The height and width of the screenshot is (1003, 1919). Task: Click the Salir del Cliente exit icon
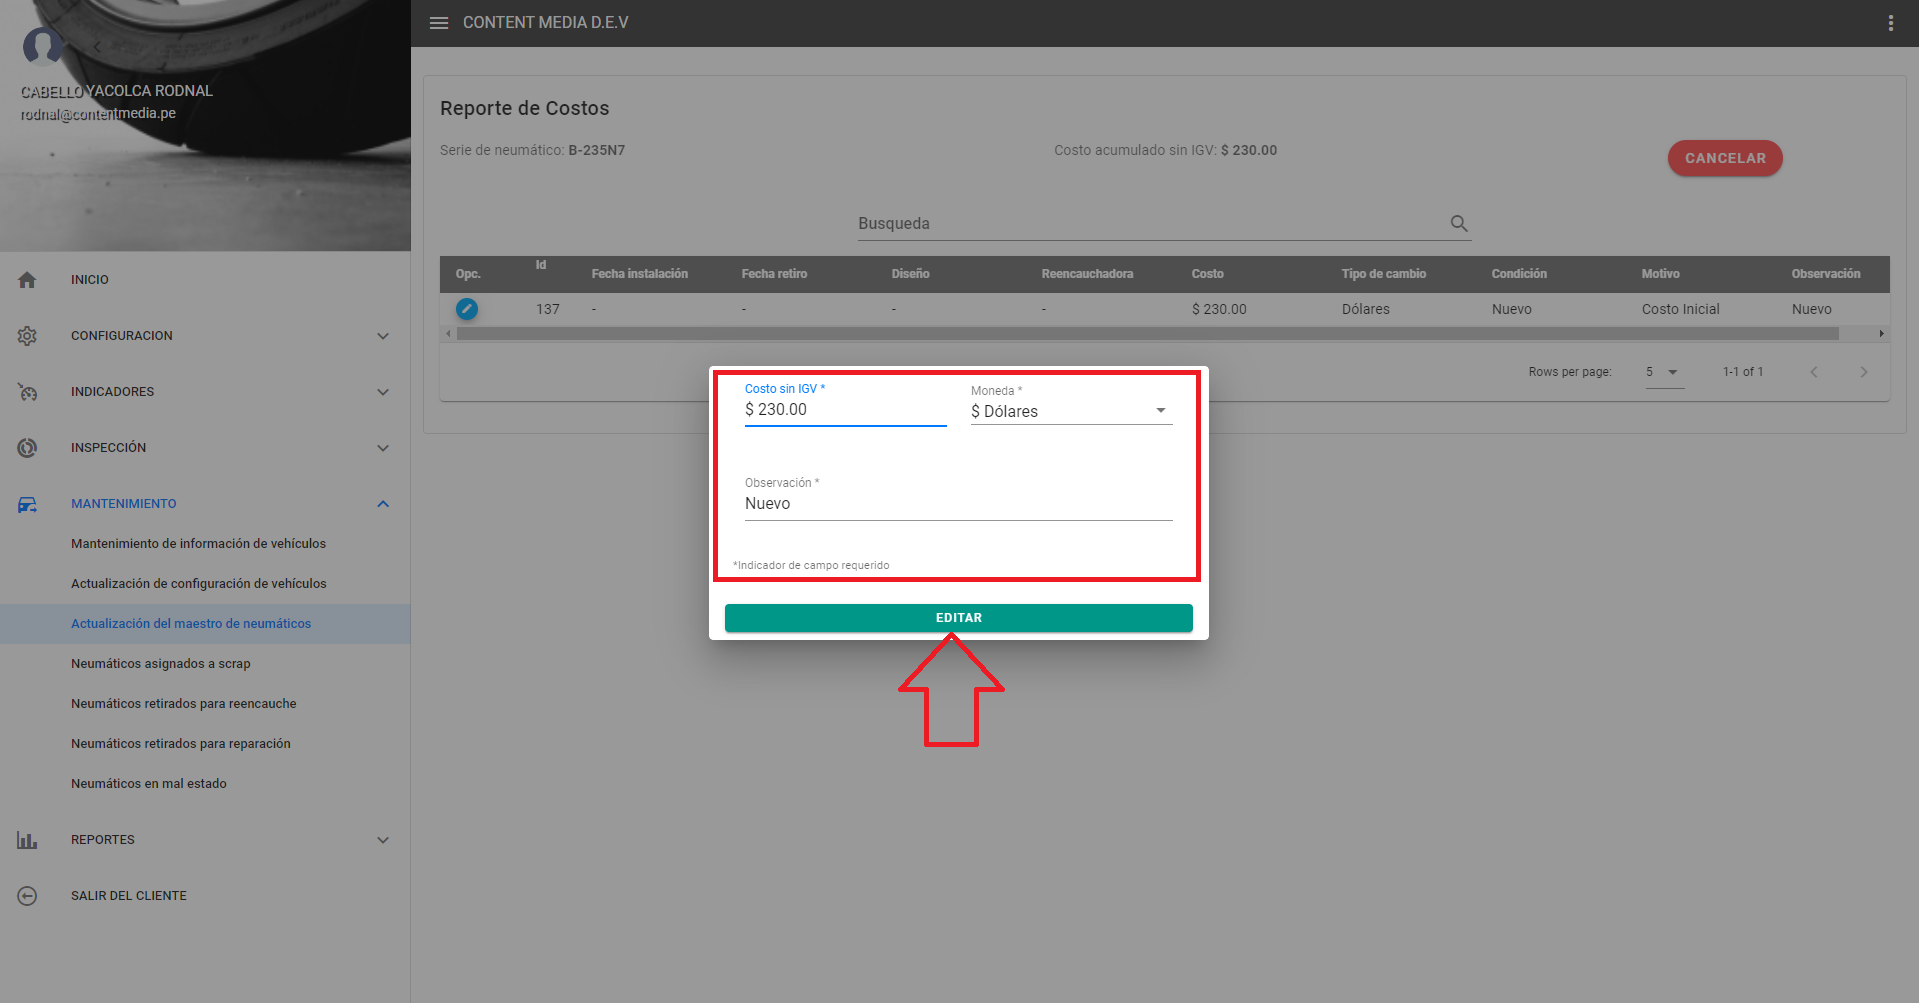pos(27,896)
